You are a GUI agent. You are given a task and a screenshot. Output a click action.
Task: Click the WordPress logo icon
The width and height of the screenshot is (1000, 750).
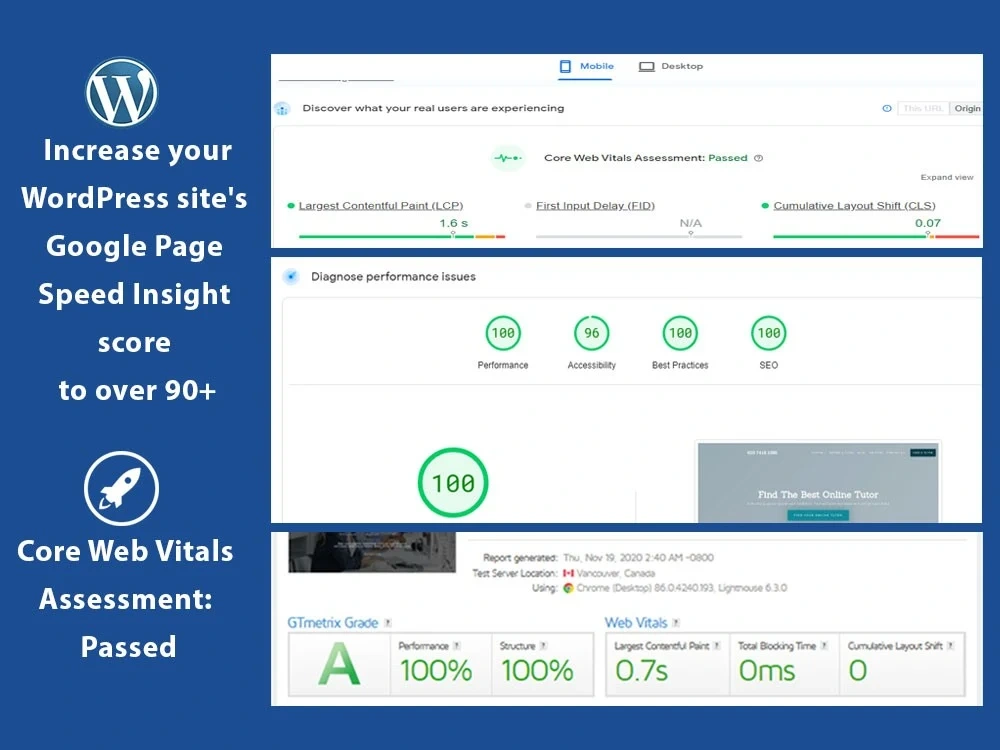pos(121,92)
